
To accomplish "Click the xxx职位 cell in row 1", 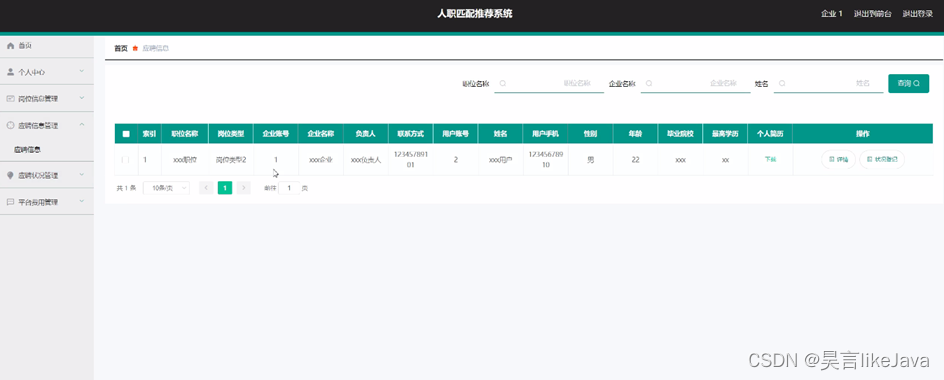I will 185,160.
